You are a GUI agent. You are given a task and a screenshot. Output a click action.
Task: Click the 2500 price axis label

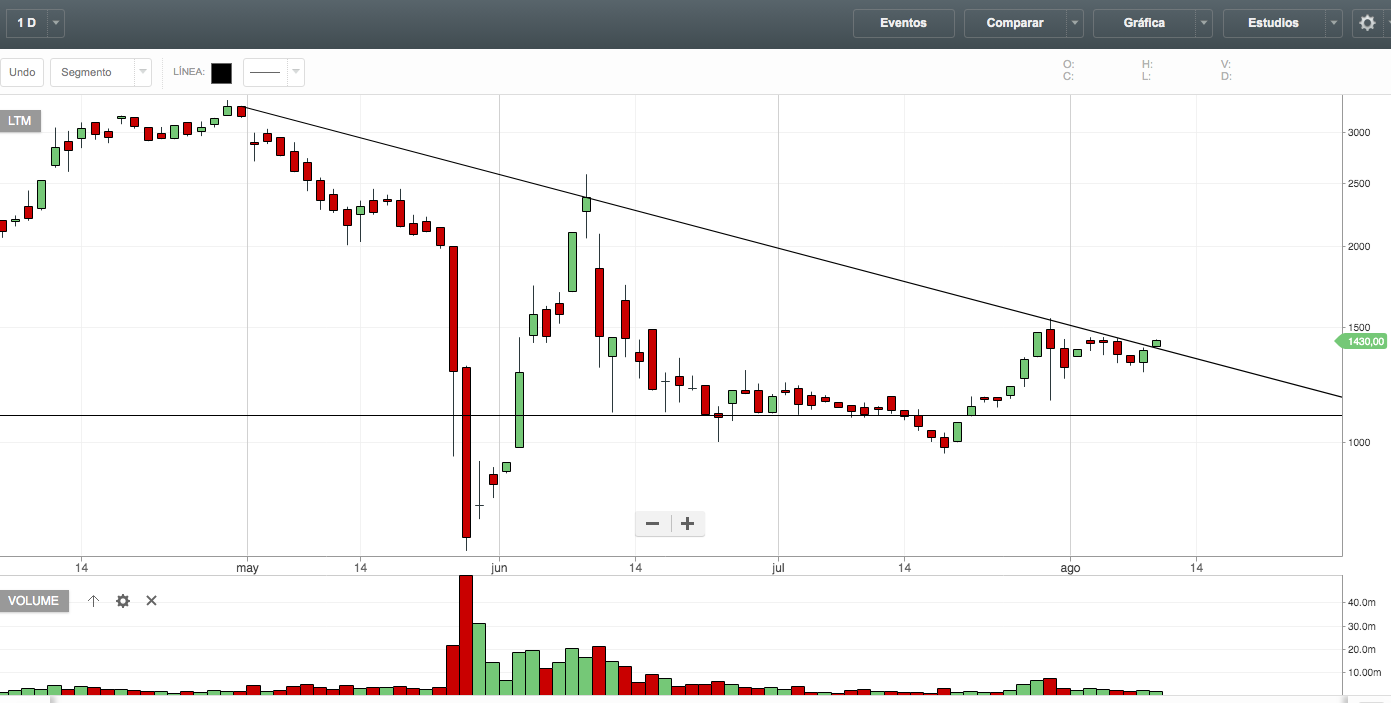[x=1359, y=184]
